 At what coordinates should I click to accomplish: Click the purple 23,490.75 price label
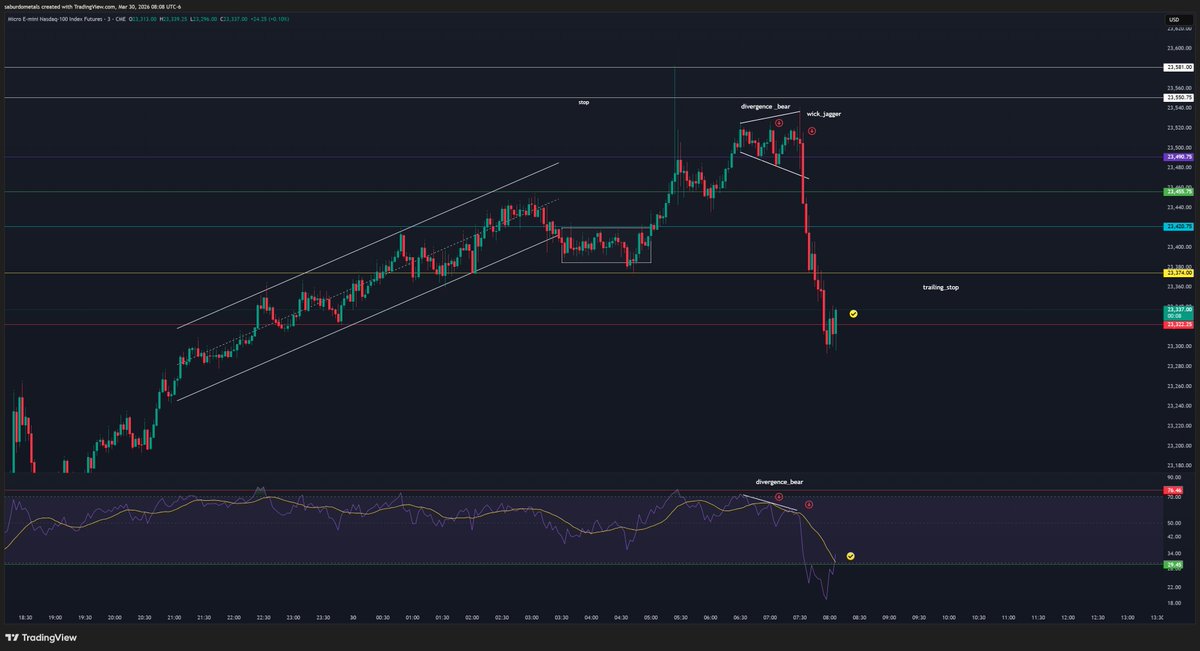coord(1179,157)
